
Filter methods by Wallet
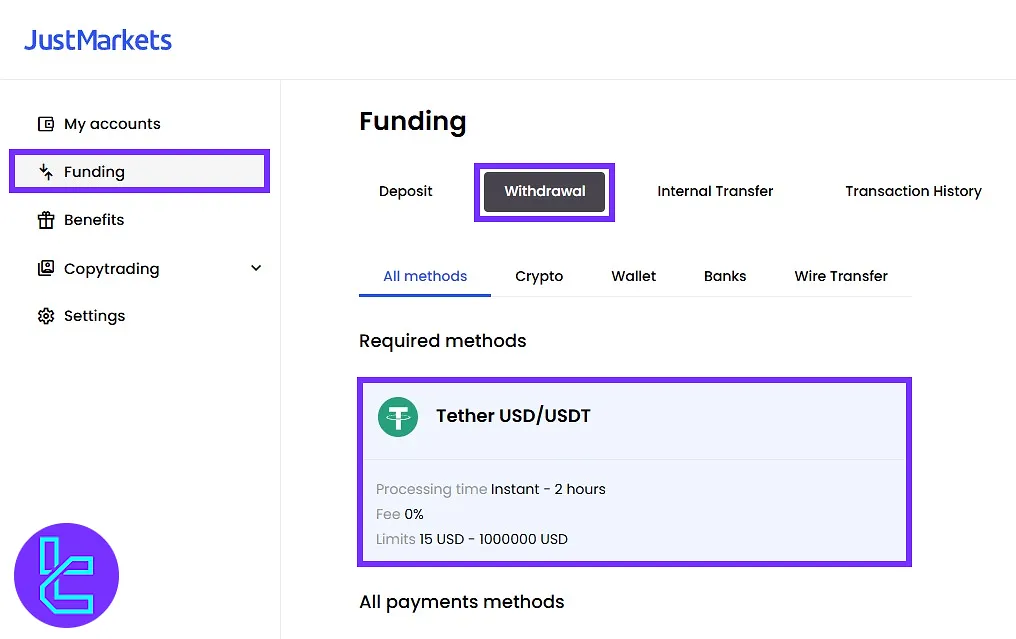634,277
